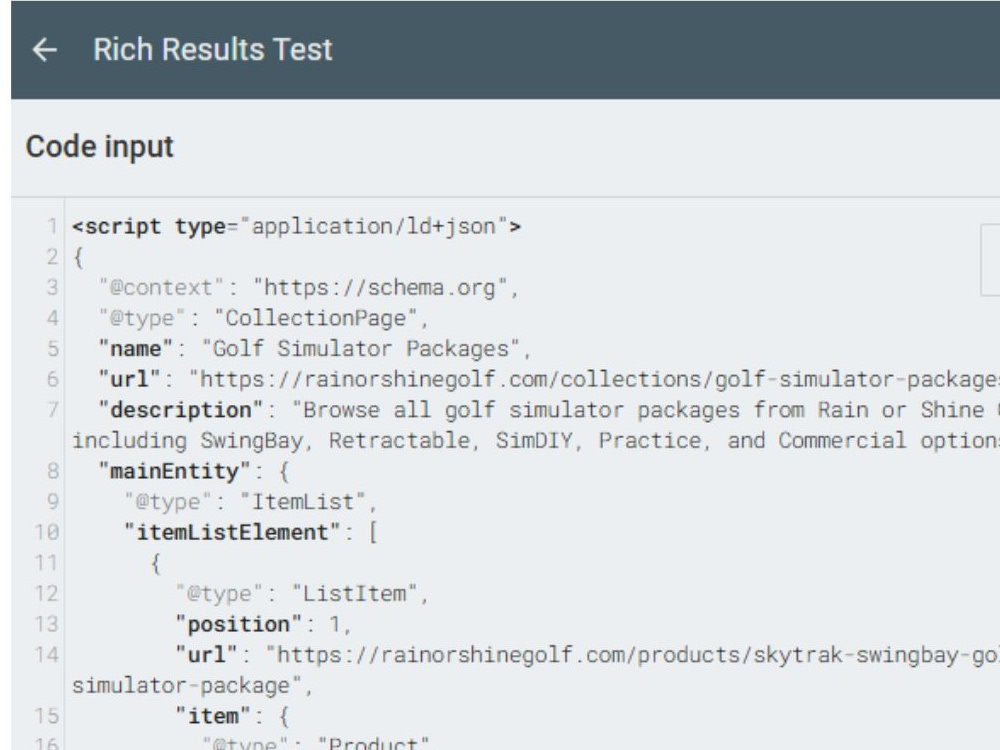Click the collections/golf-simulator-packages url line
The image size is (1000, 750).
(x=548, y=379)
